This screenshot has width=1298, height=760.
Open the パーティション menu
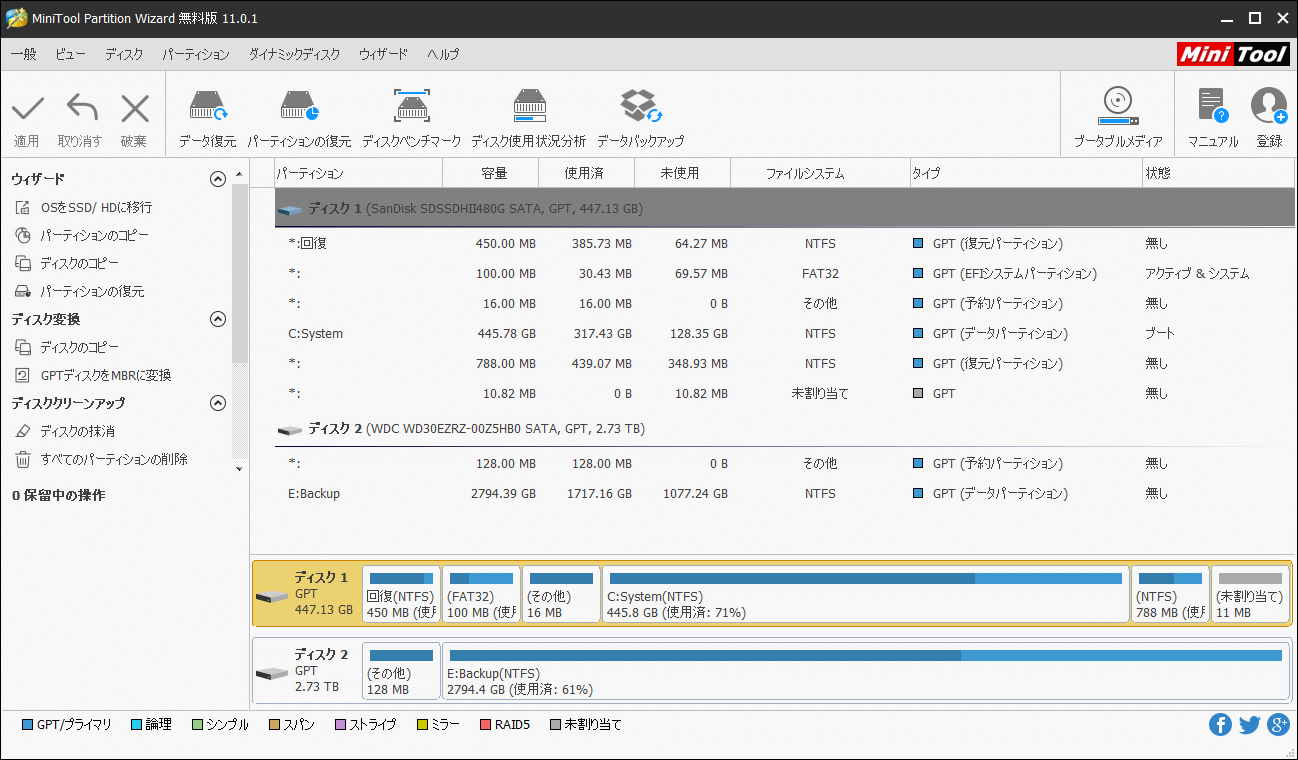[x=196, y=54]
